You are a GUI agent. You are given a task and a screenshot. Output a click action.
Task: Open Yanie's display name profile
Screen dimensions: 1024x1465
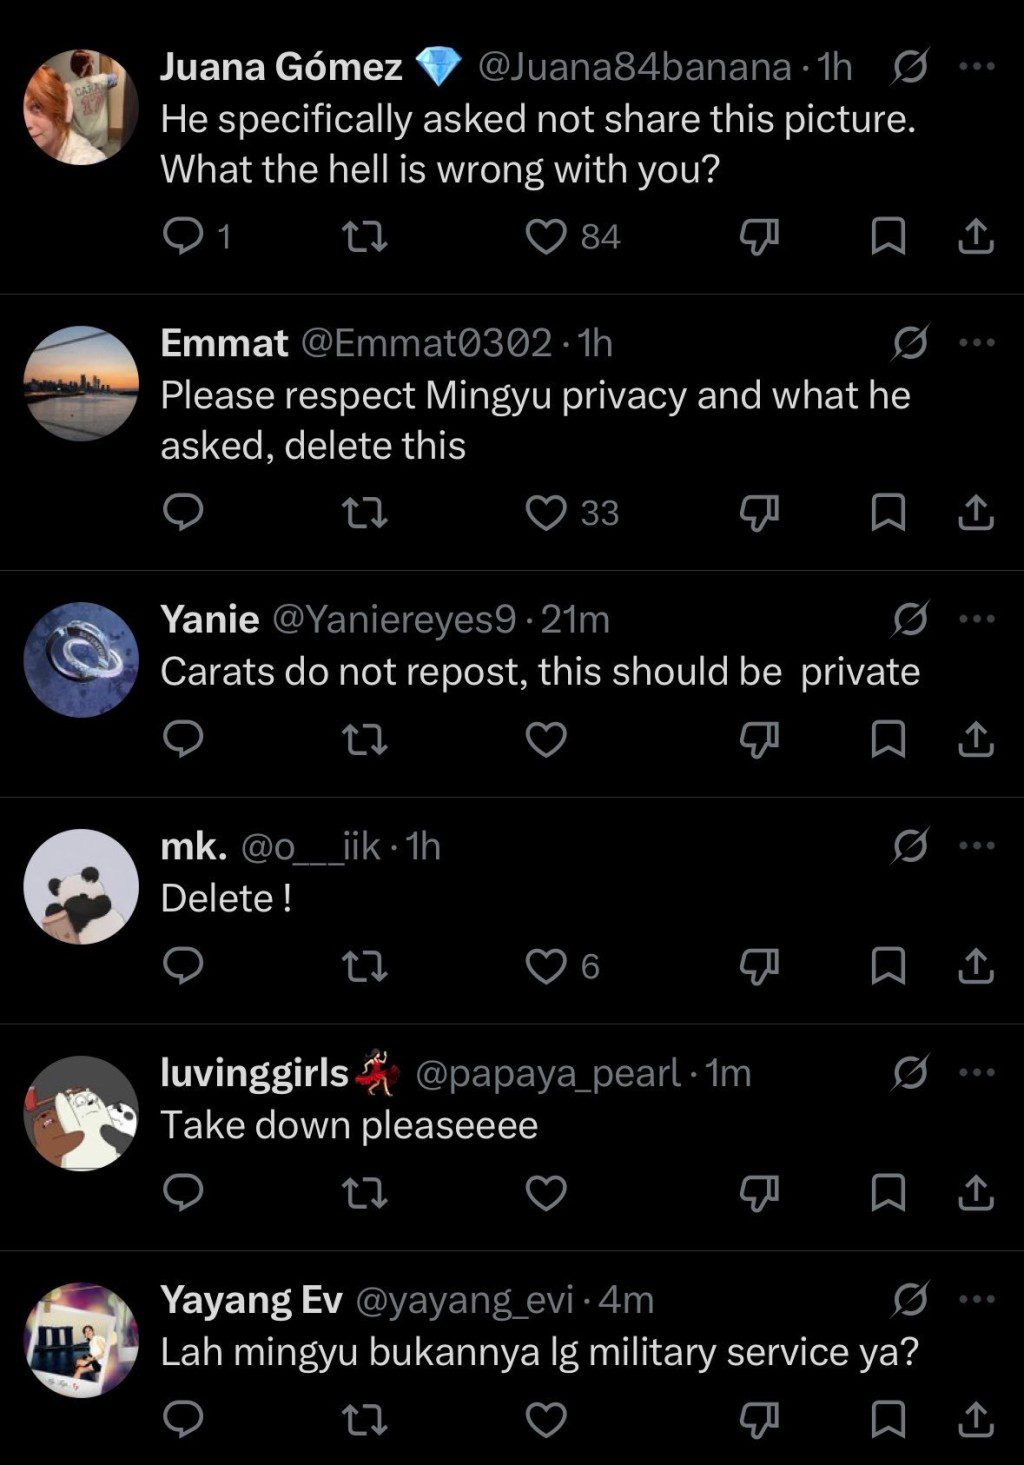[210, 619]
